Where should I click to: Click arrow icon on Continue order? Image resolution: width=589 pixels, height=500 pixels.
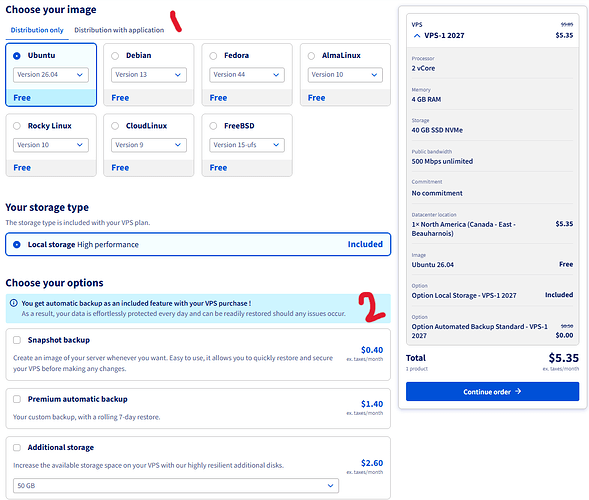[x=518, y=391]
